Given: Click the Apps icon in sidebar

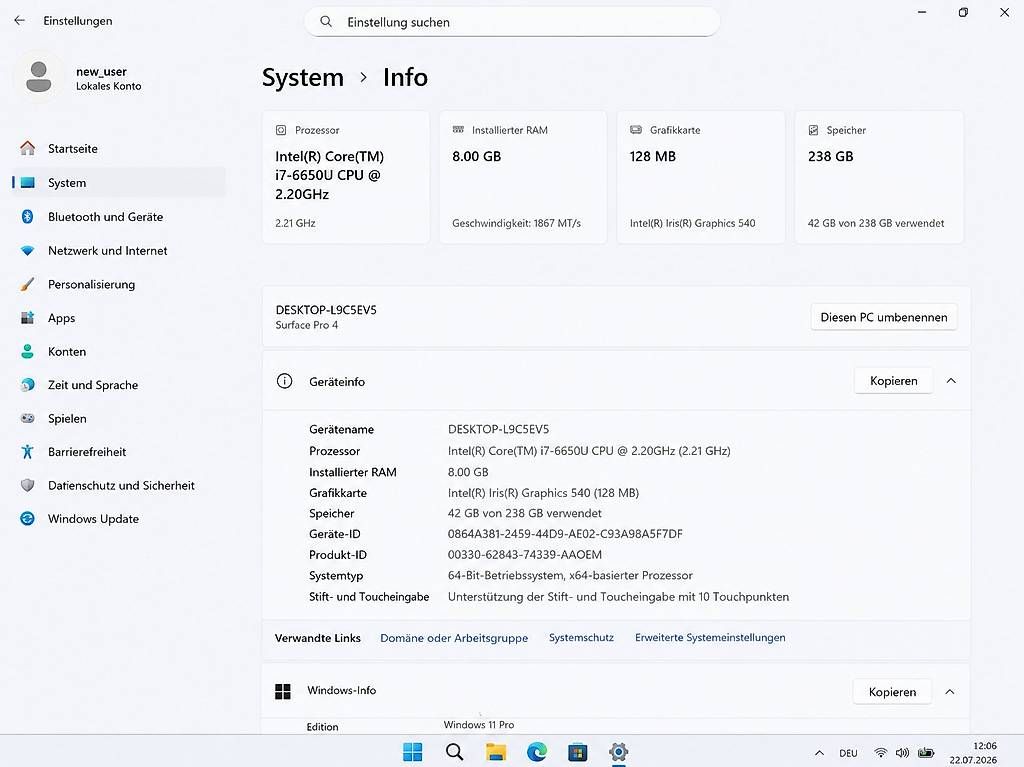Looking at the screenshot, I should click(27, 318).
